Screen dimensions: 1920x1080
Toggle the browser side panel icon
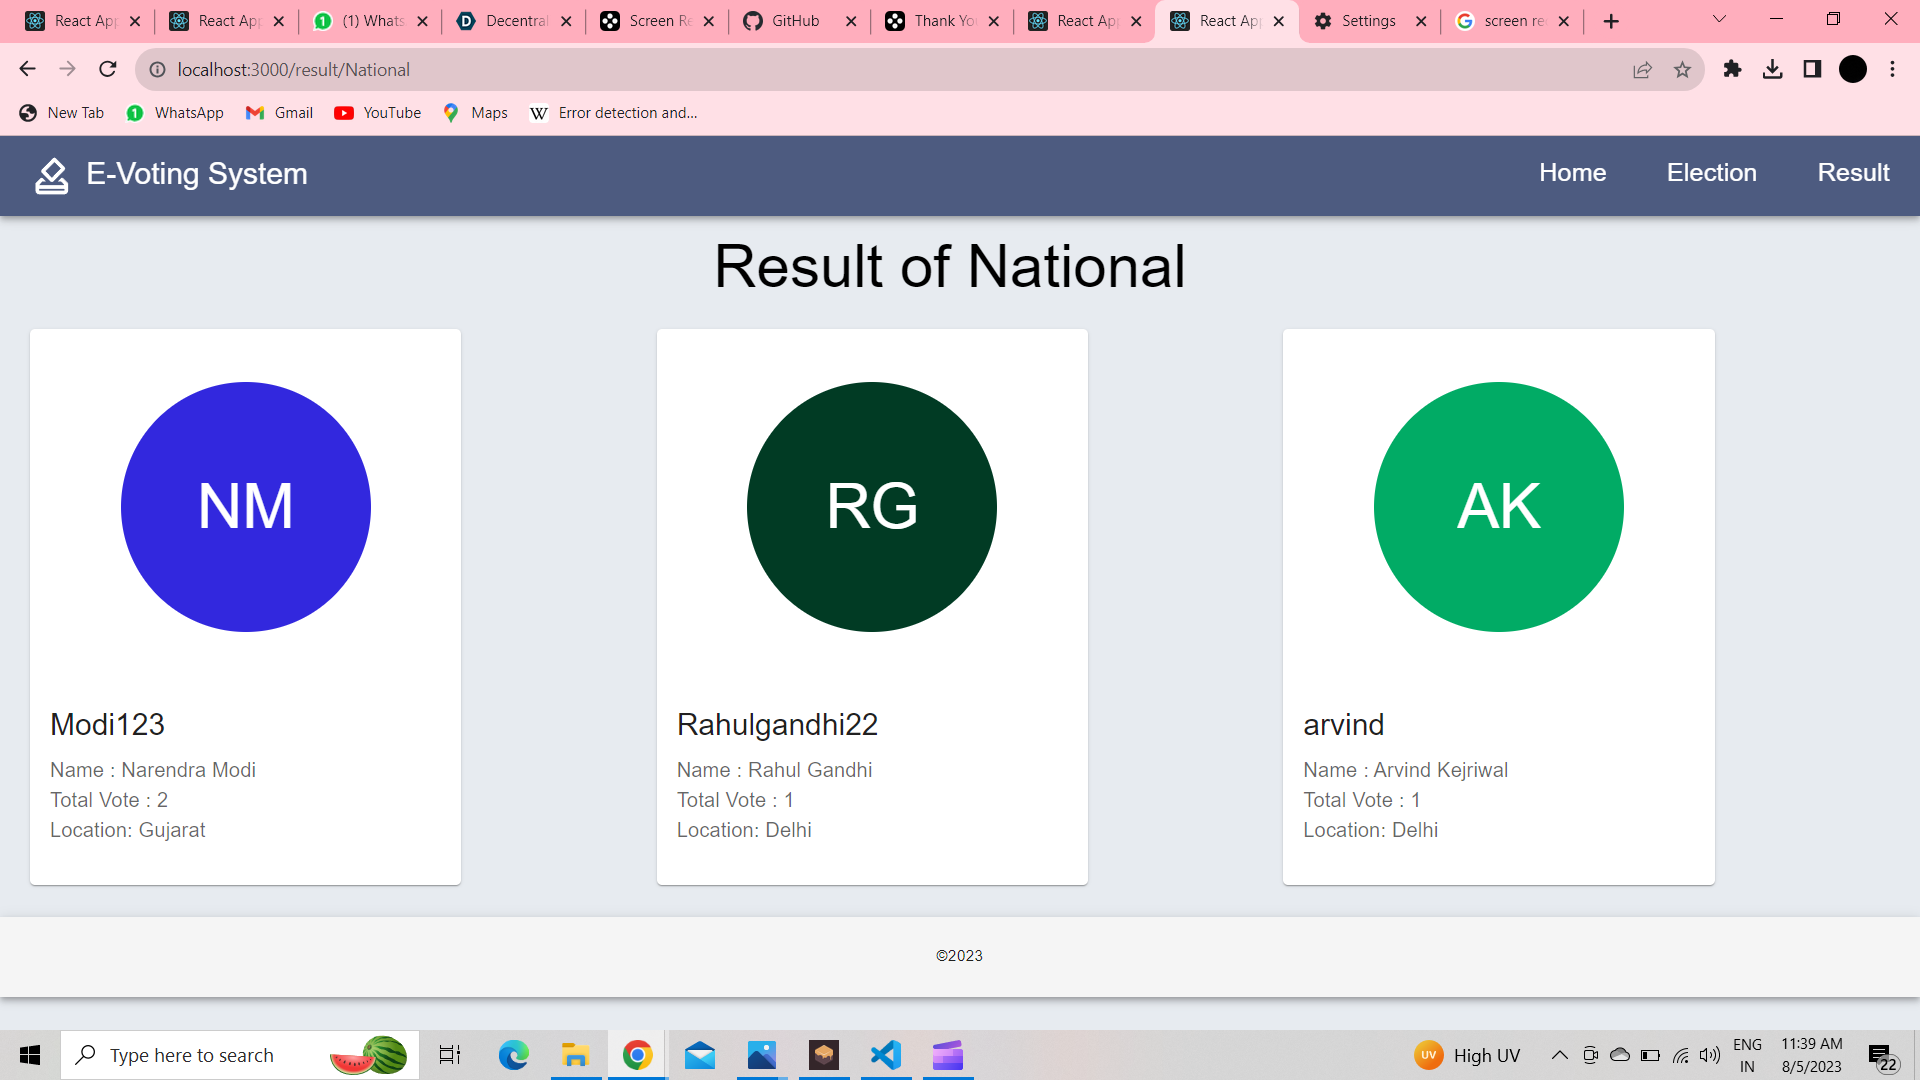coord(1812,69)
